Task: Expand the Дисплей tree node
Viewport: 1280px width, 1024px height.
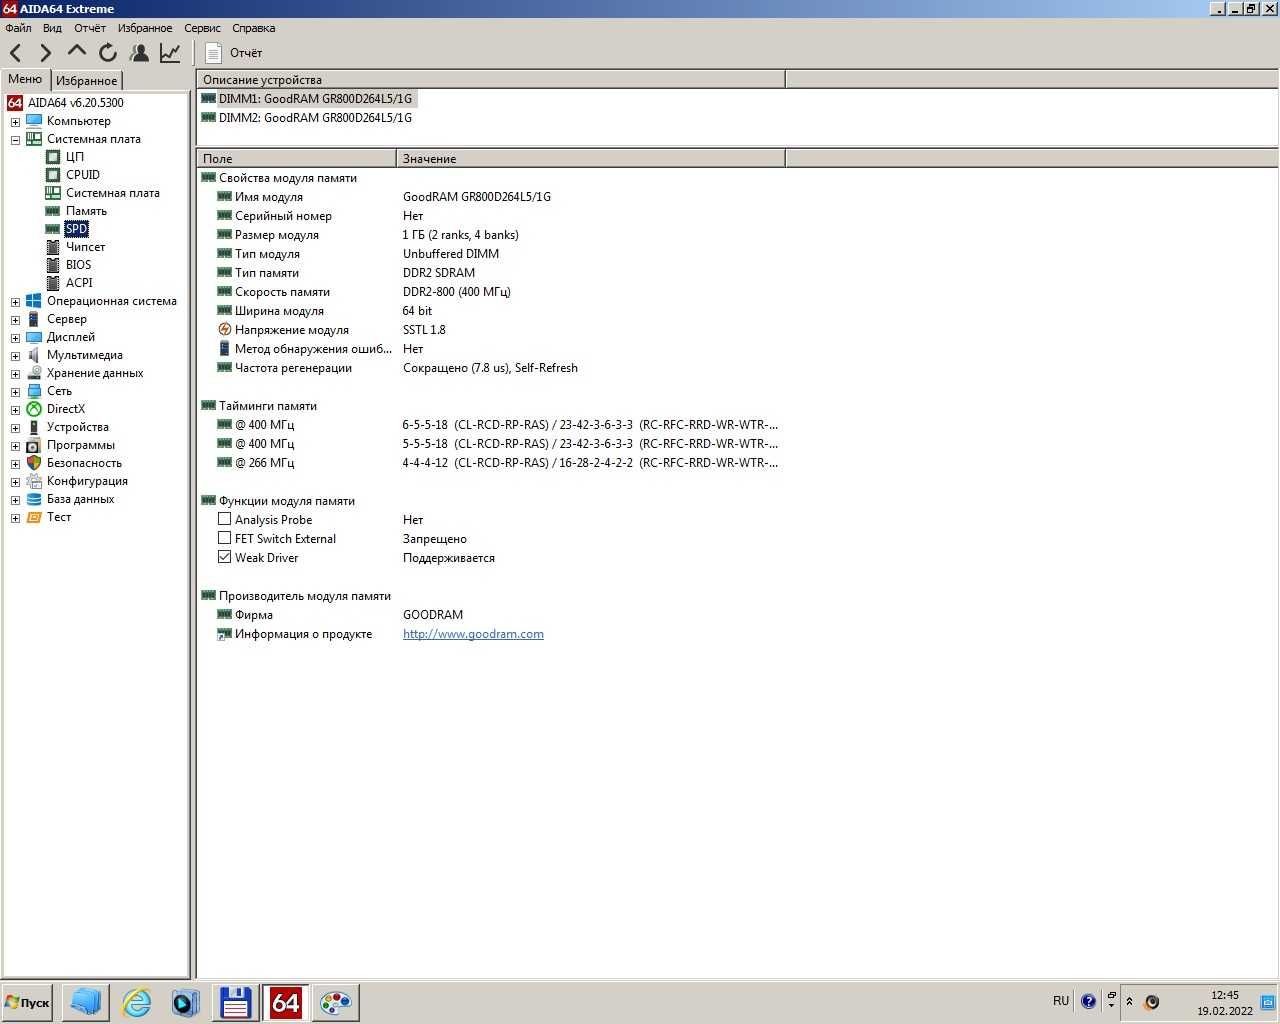Action: tap(15, 338)
